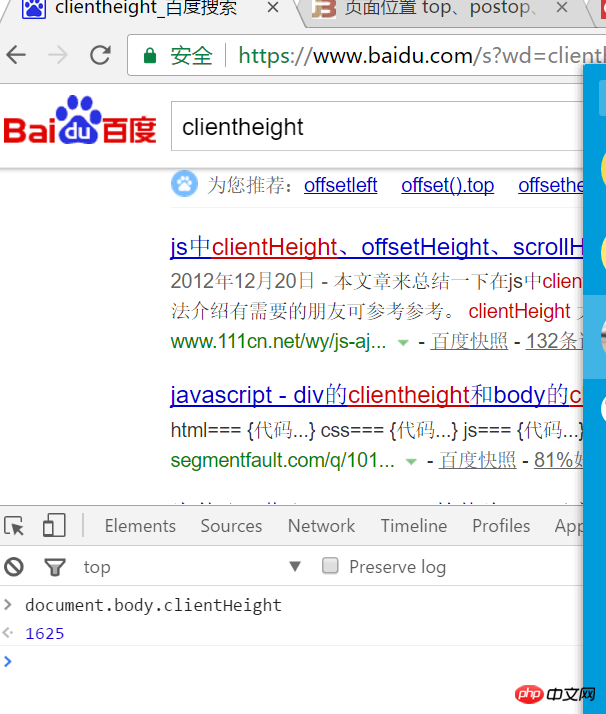This screenshot has width=606, height=714.
Task: Open the Network panel tab
Action: coord(321,526)
